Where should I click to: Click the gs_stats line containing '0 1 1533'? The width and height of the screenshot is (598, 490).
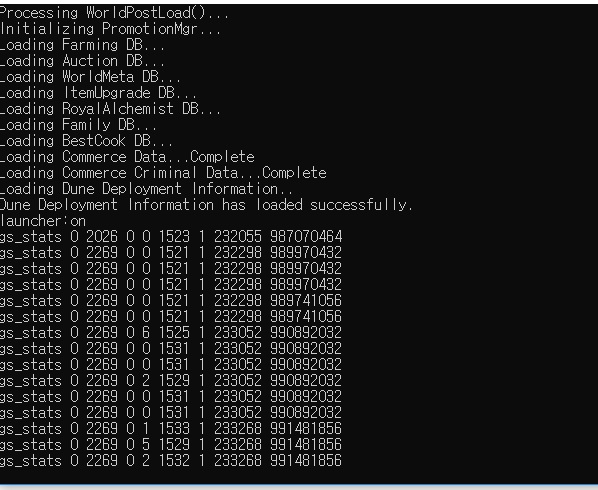(171, 429)
